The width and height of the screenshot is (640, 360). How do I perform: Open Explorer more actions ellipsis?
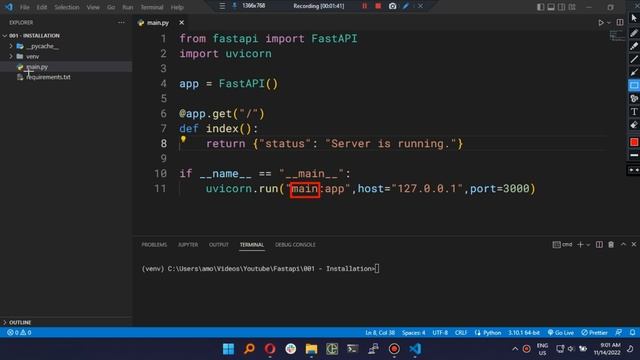[121, 22]
